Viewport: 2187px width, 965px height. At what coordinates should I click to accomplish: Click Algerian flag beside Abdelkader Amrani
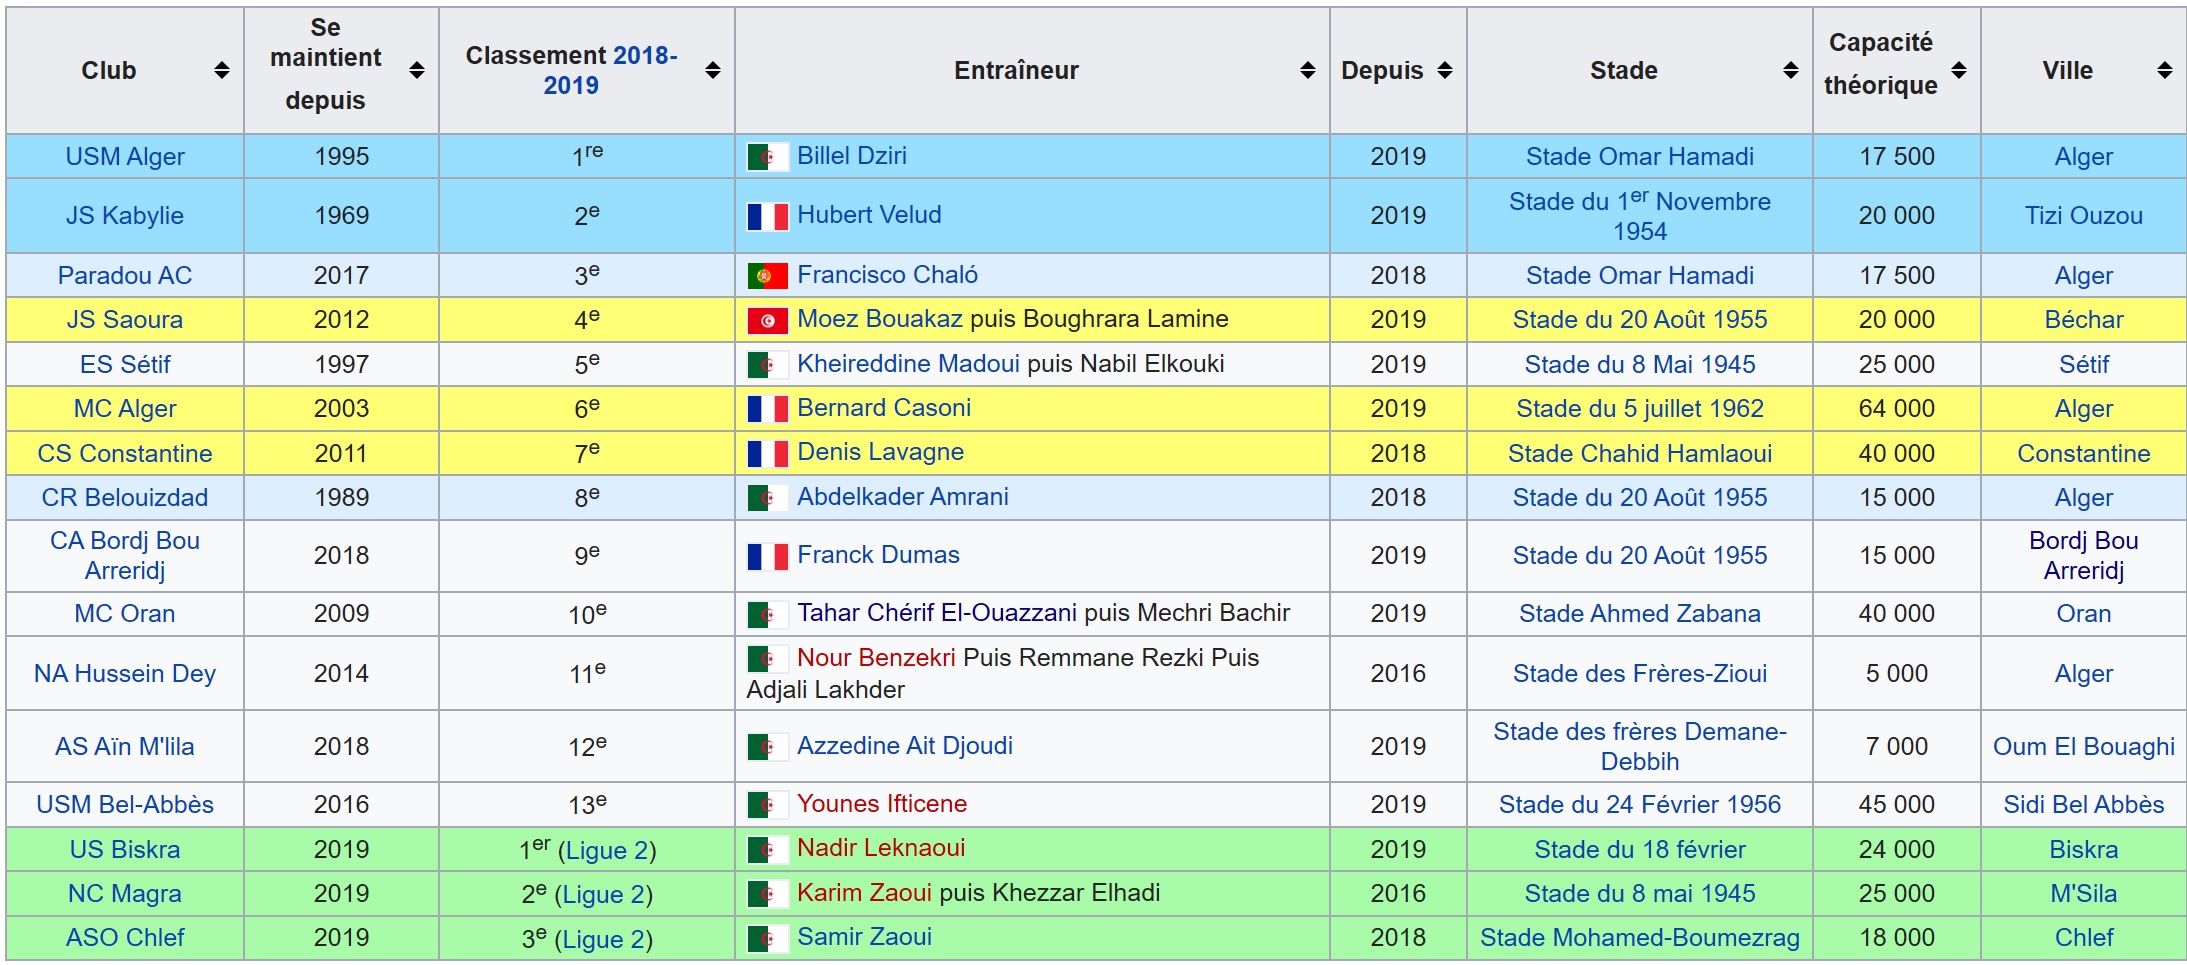pyautogui.click(x=767, y=498)
